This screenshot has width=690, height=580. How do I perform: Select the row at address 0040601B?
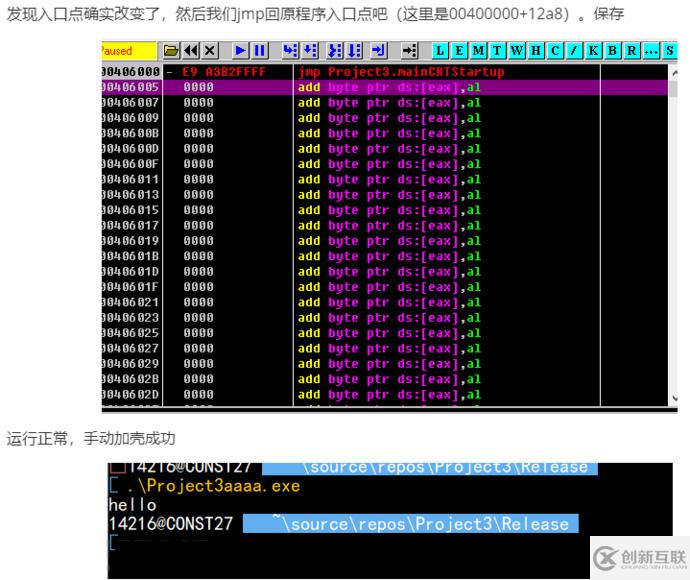(x=385, y=256)
